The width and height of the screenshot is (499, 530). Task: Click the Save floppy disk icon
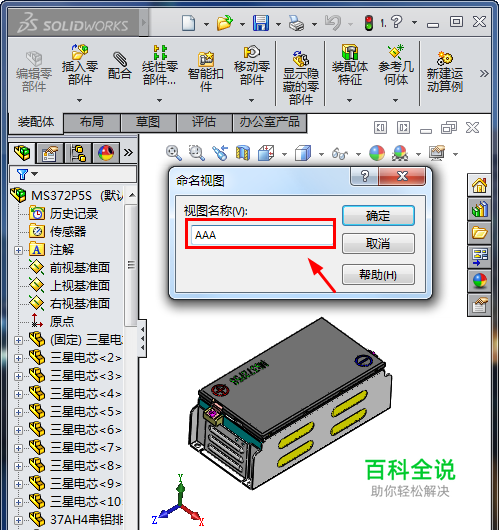click(x=261, y=23)
